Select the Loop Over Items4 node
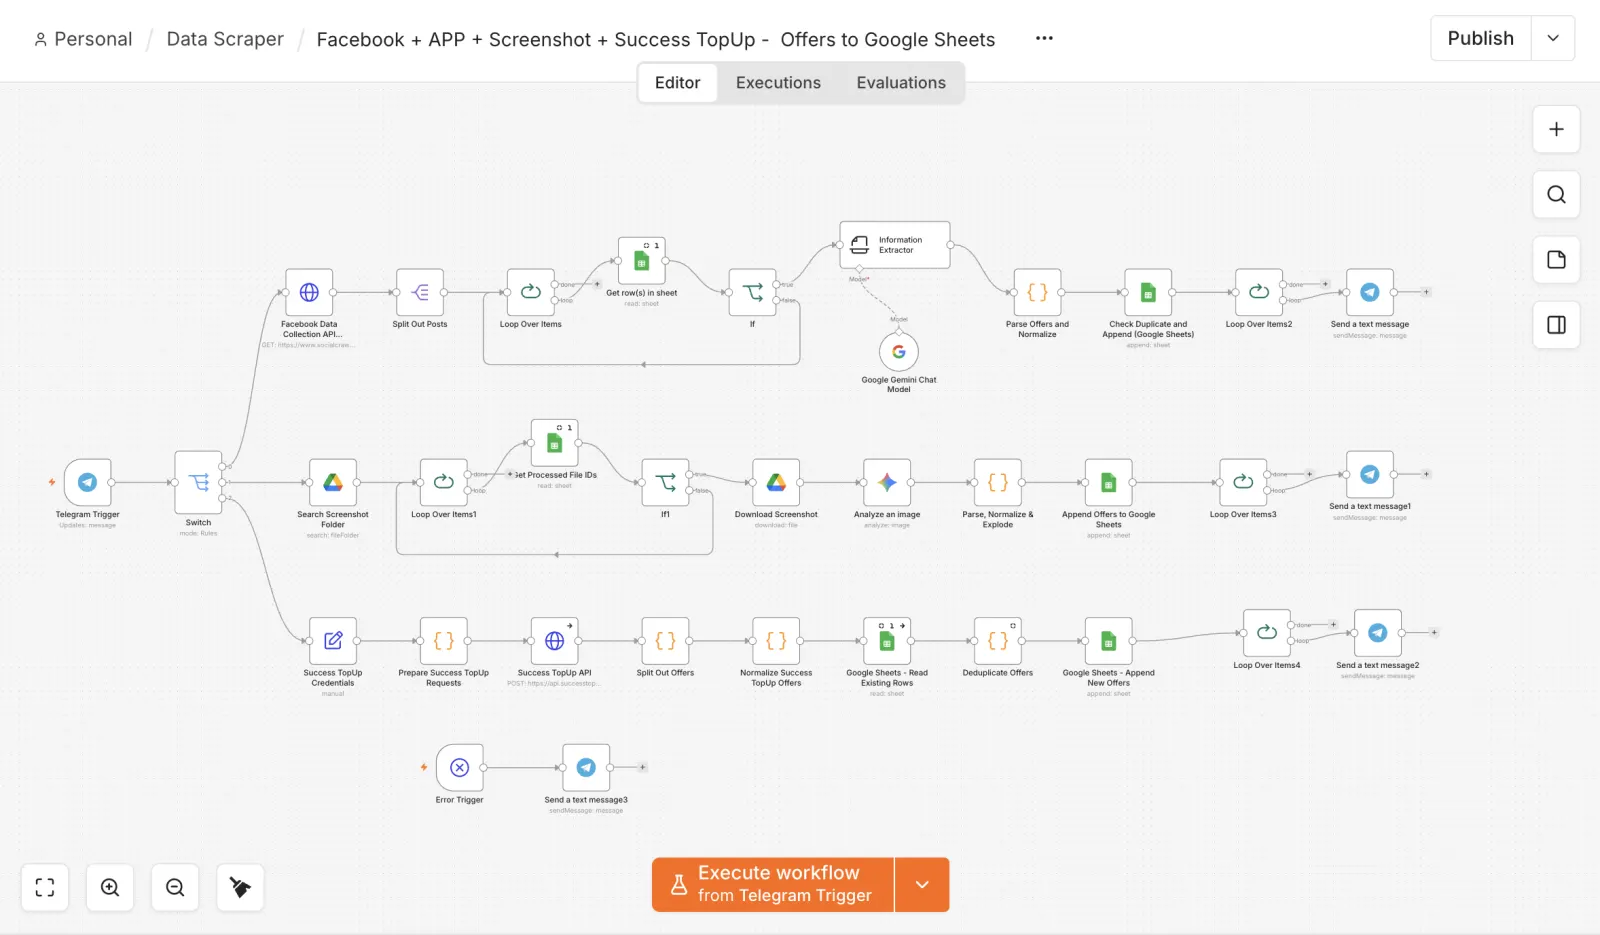The height and width of the screenshot is (935, 1600). 1267,633
